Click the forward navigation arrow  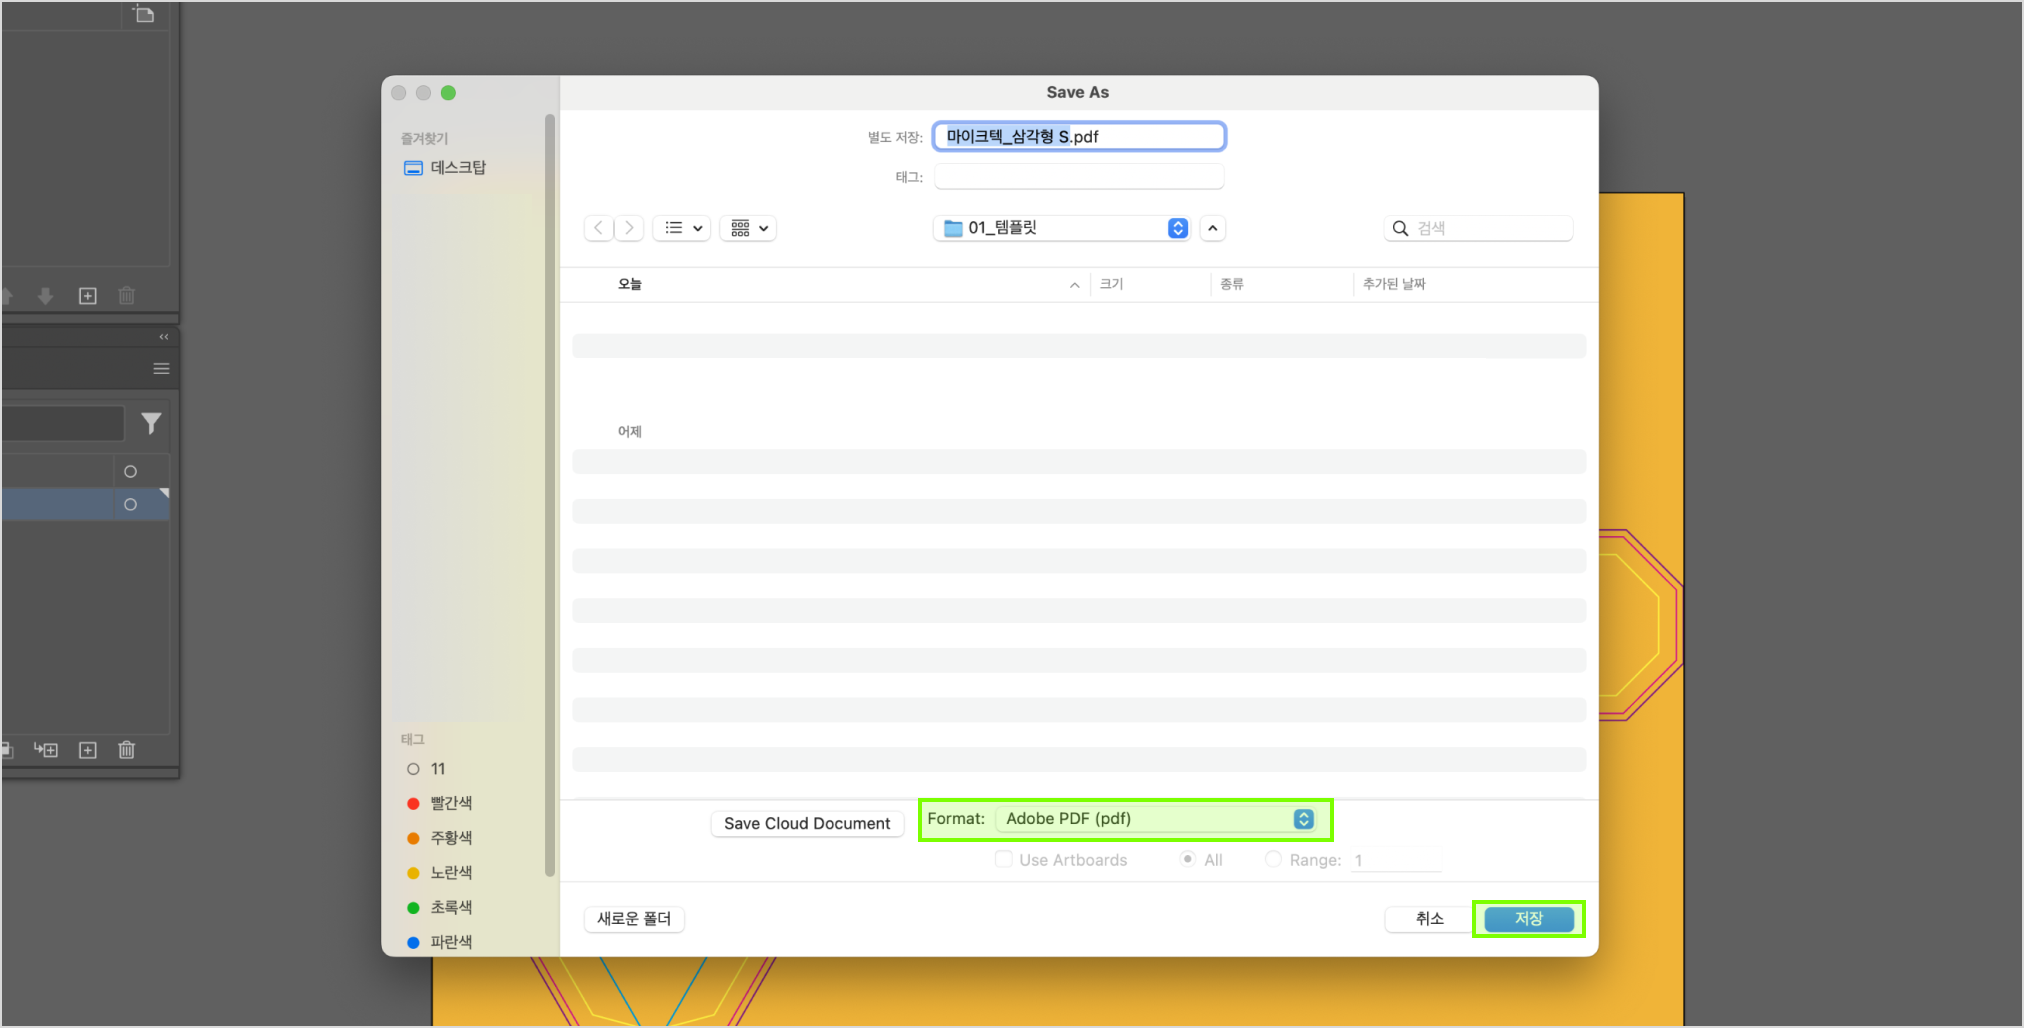629,228
